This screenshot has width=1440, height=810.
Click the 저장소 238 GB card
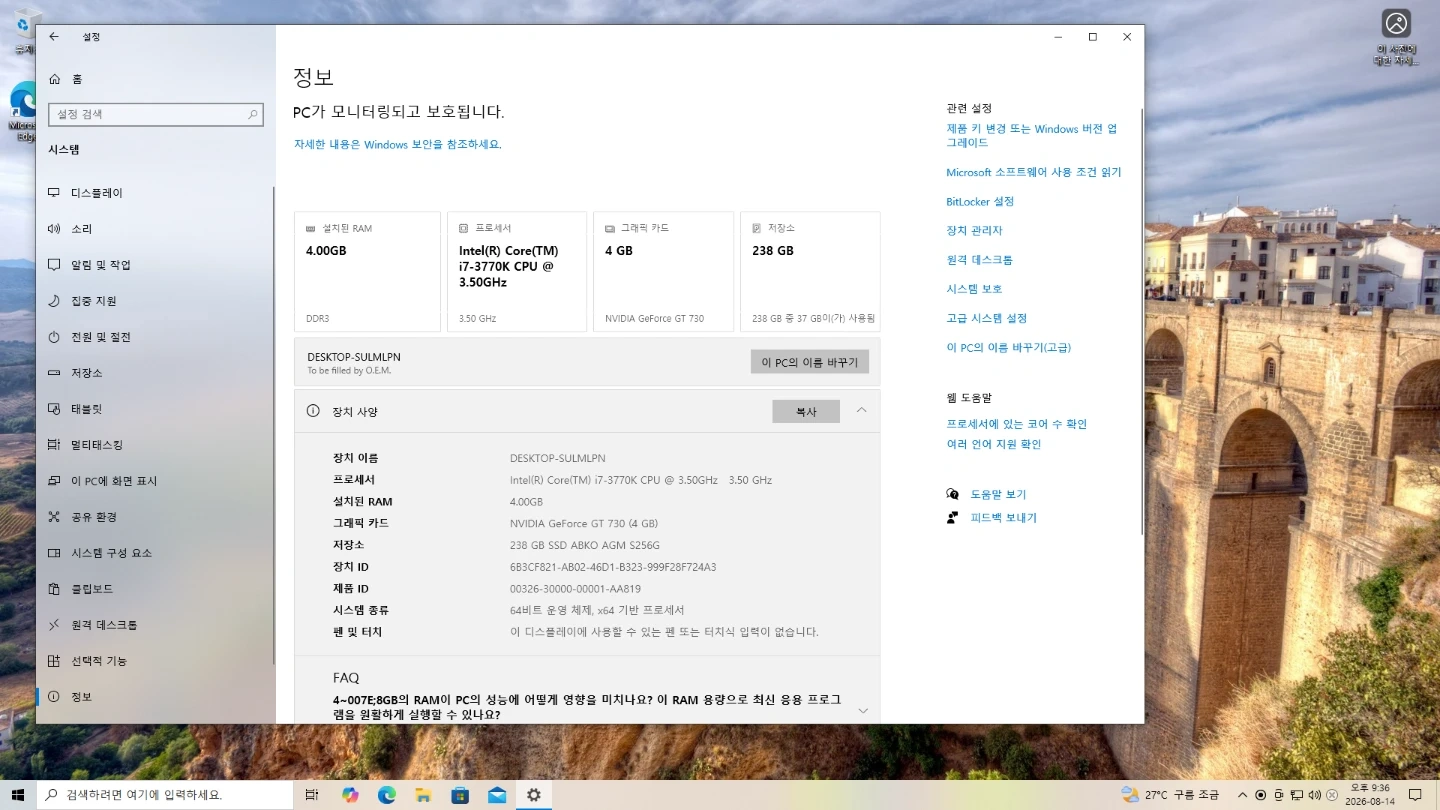click(810, 271)
